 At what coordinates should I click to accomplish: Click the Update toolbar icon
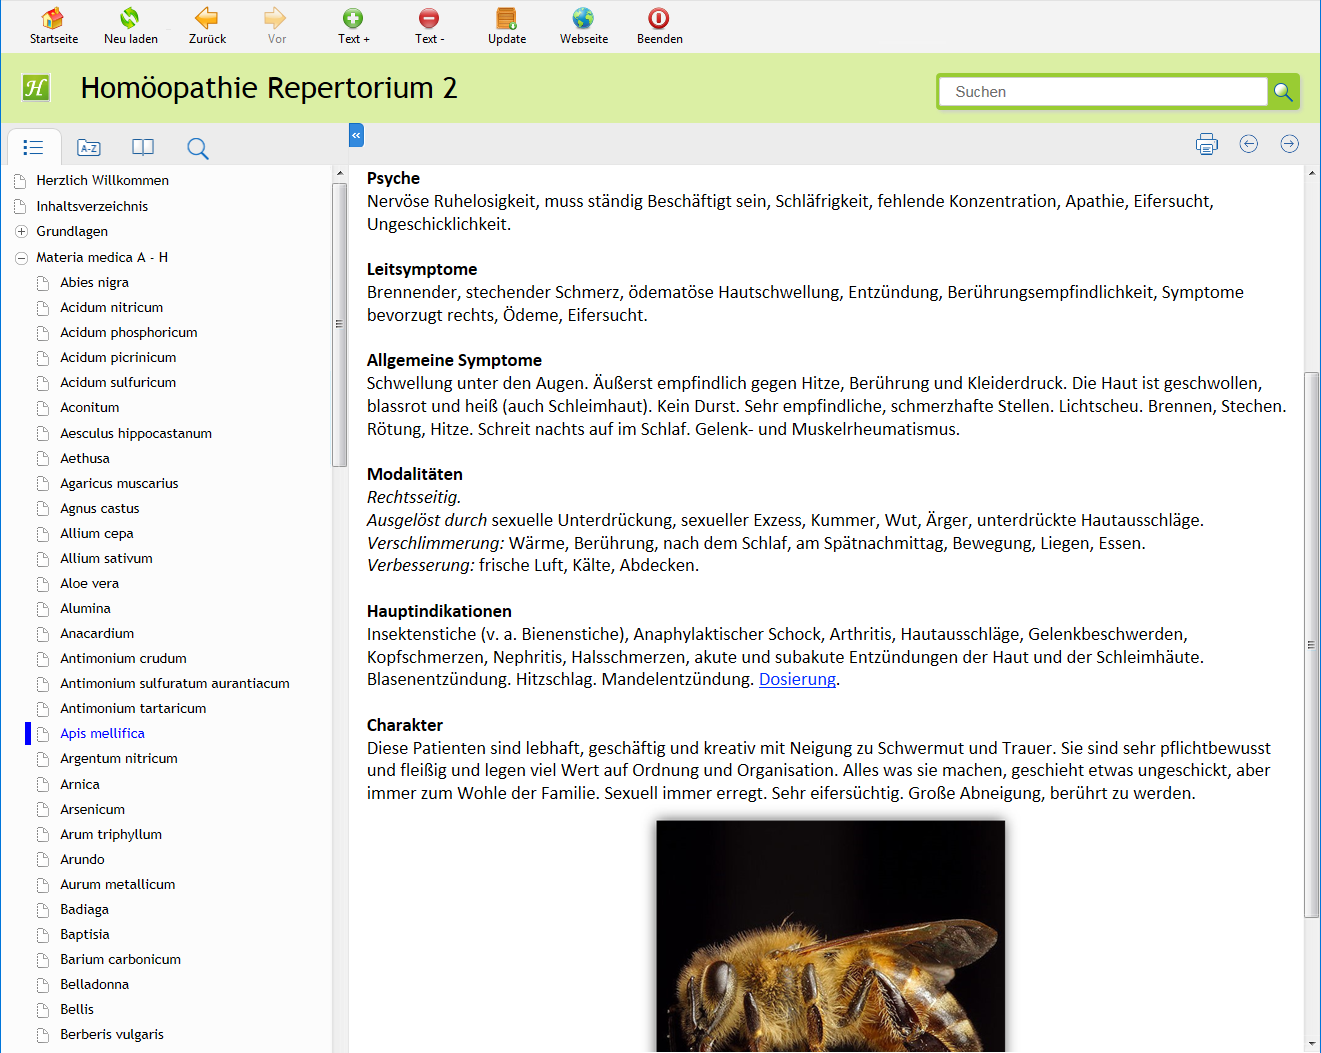click(506, 19)
